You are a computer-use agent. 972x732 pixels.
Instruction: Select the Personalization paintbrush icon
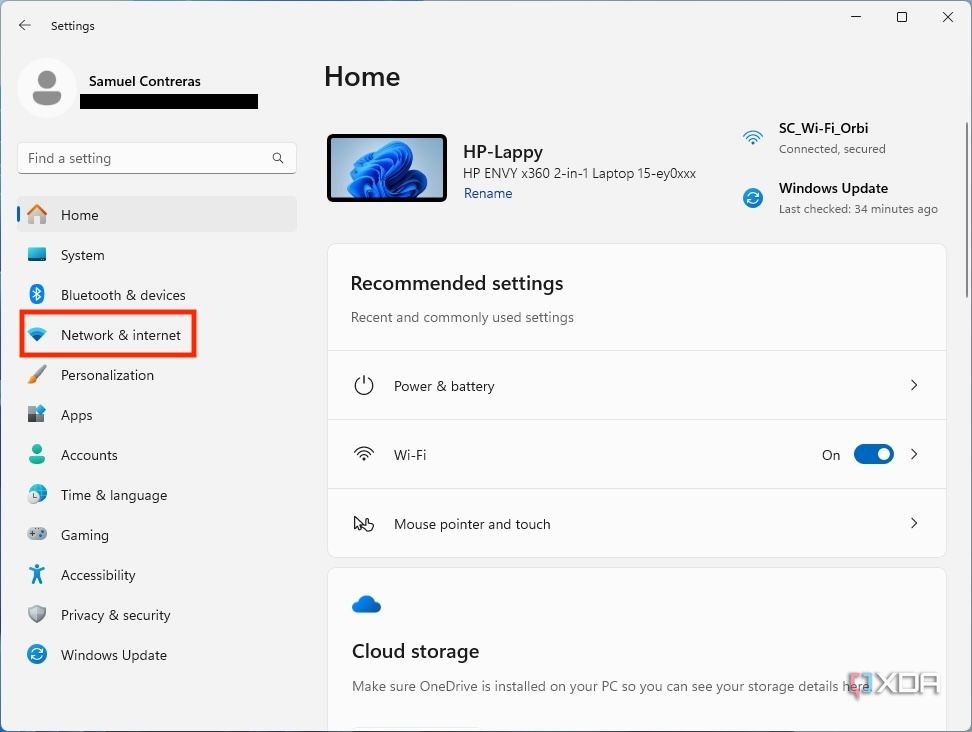point(37,375)
